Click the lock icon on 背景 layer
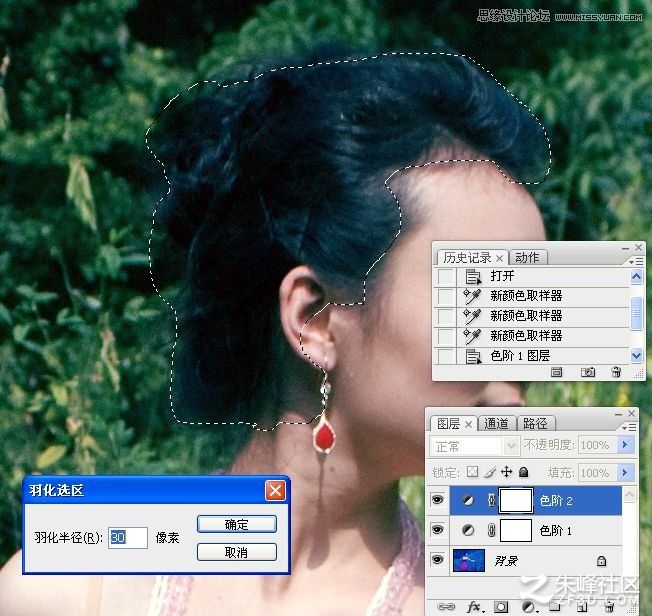652x616 pixels. (x=601, y=561)
